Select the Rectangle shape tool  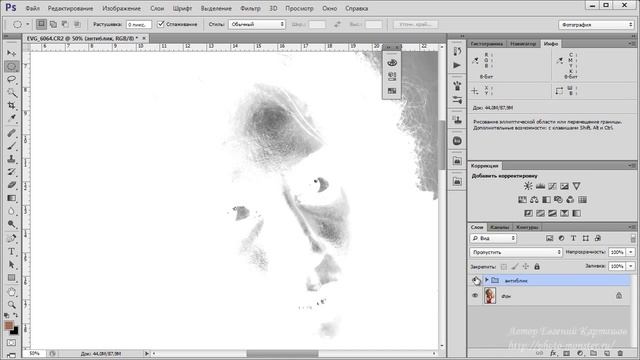pyautogui.click(x=11, y=278)
